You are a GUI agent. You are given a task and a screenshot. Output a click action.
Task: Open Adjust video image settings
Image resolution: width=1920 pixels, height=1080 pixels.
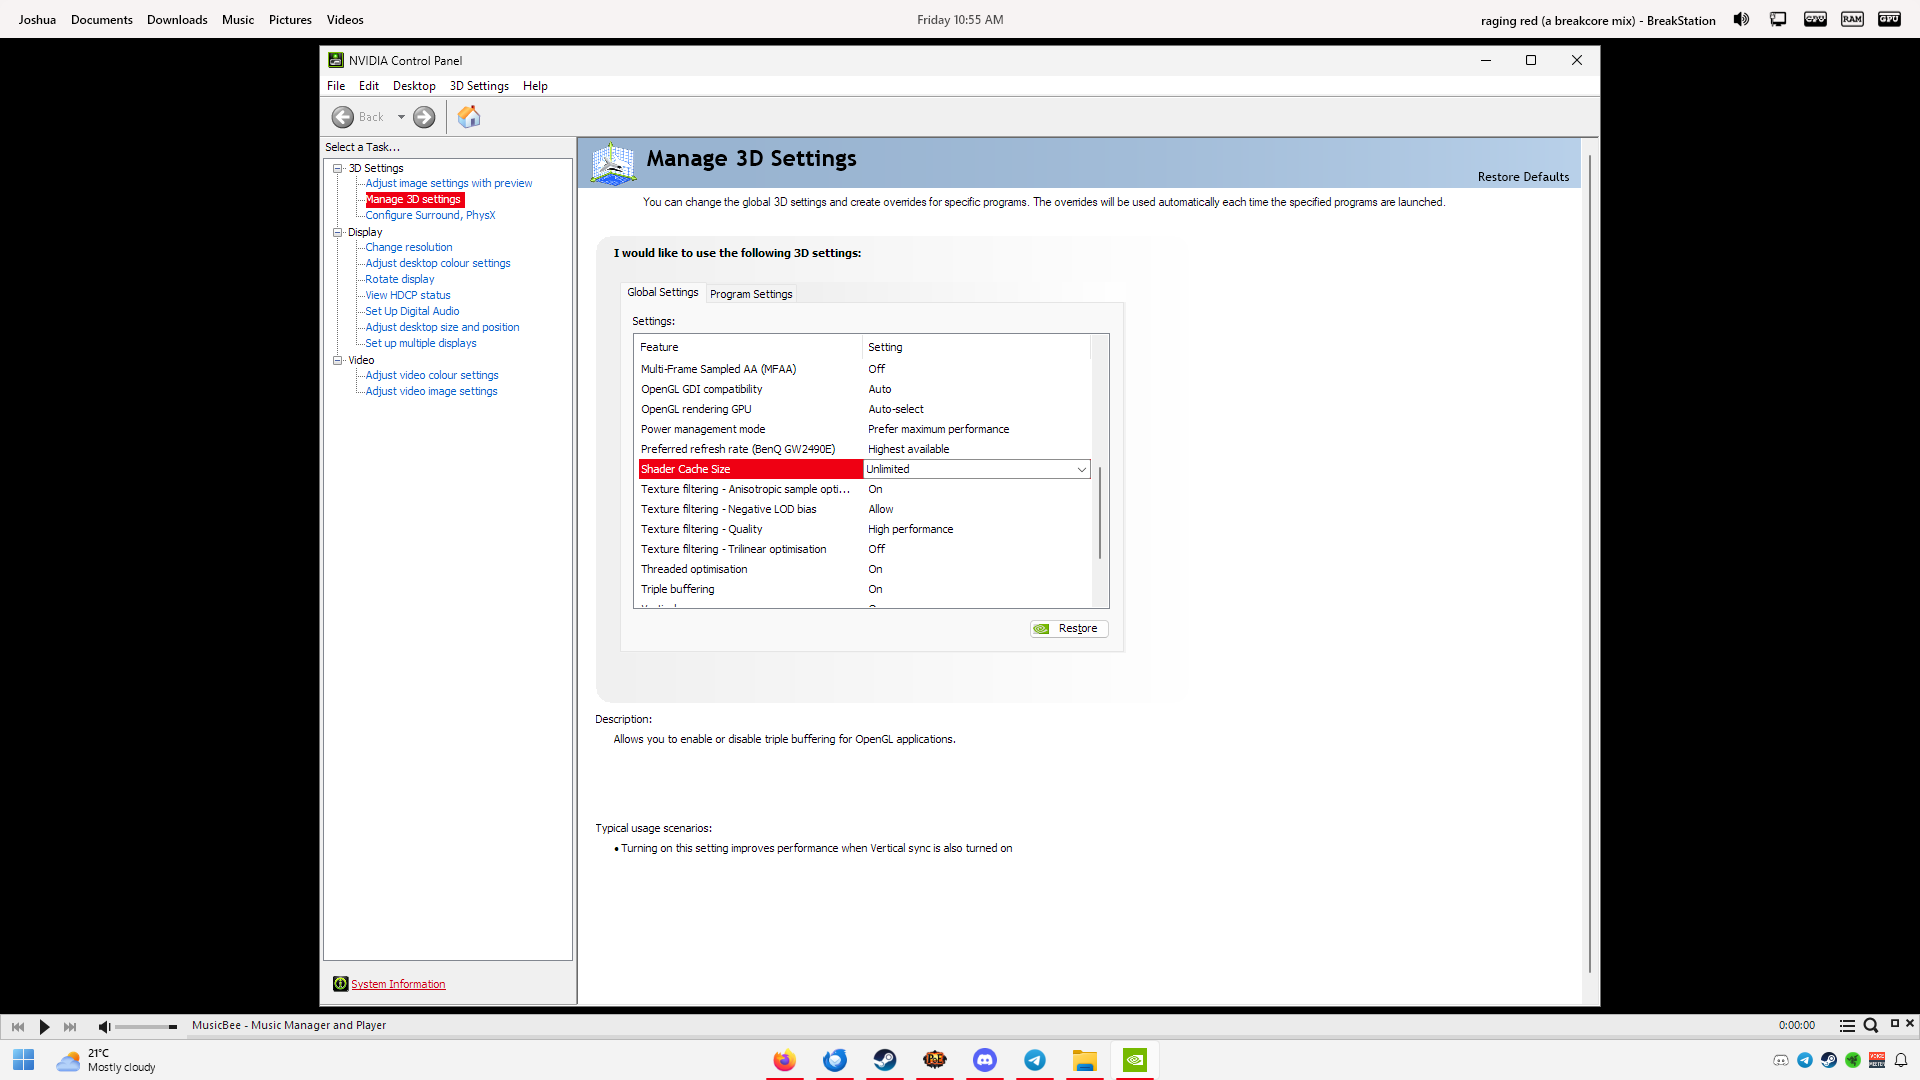pyautogui.click(x=431, y=391)
